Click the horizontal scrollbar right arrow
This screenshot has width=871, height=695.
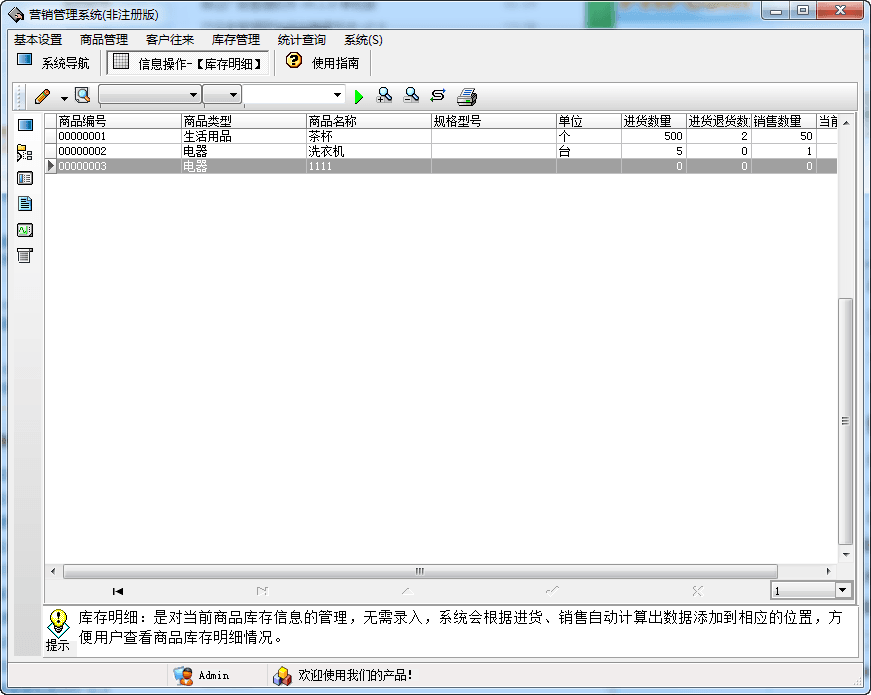828,571
